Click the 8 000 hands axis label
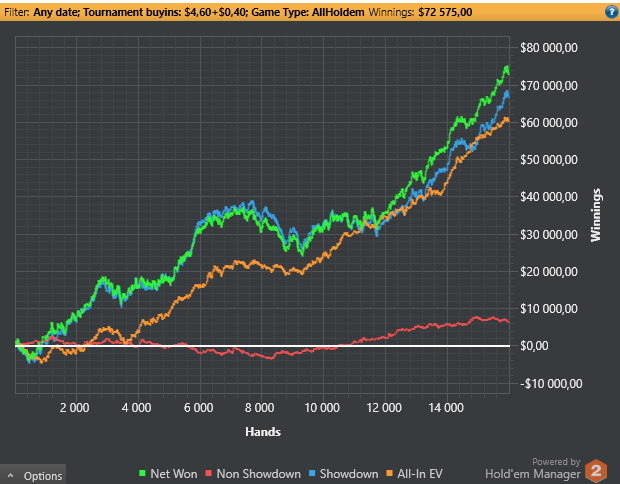This screenshot has width=620, height=484. click(x=259, y=408)
